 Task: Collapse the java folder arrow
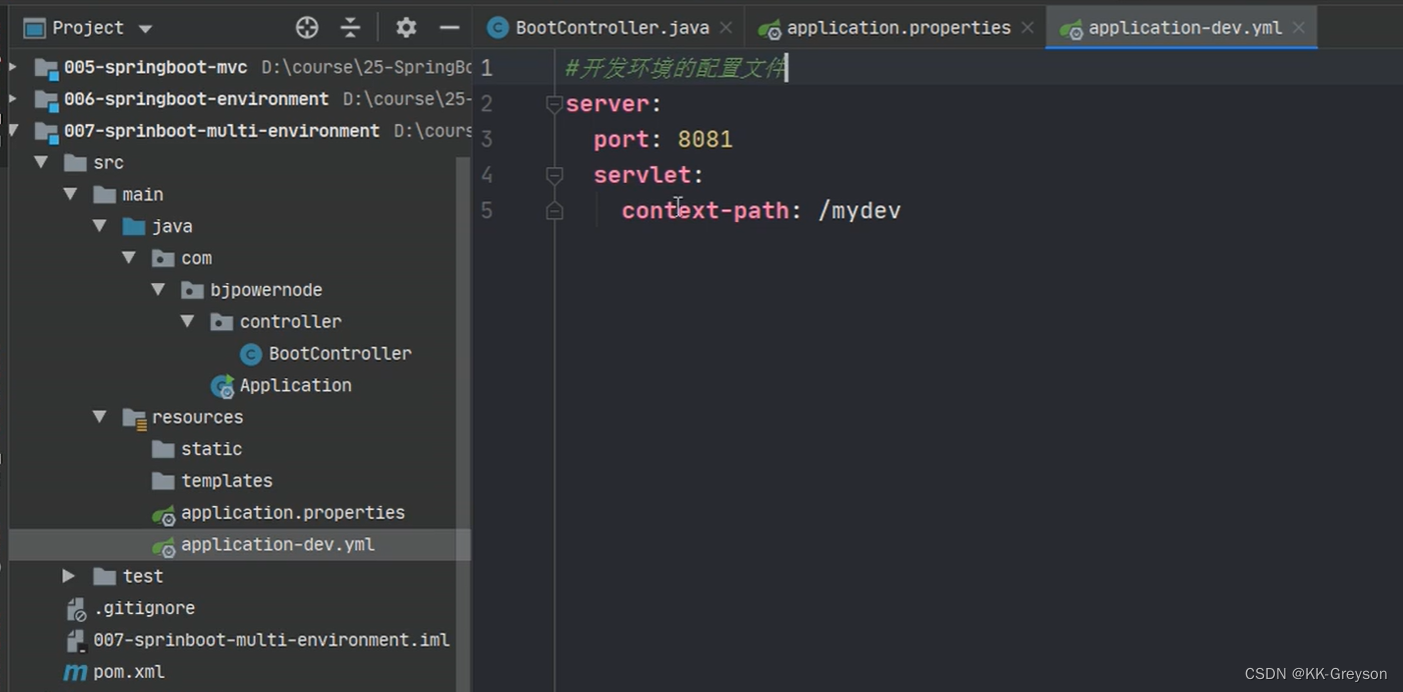(x=99, y=226)
